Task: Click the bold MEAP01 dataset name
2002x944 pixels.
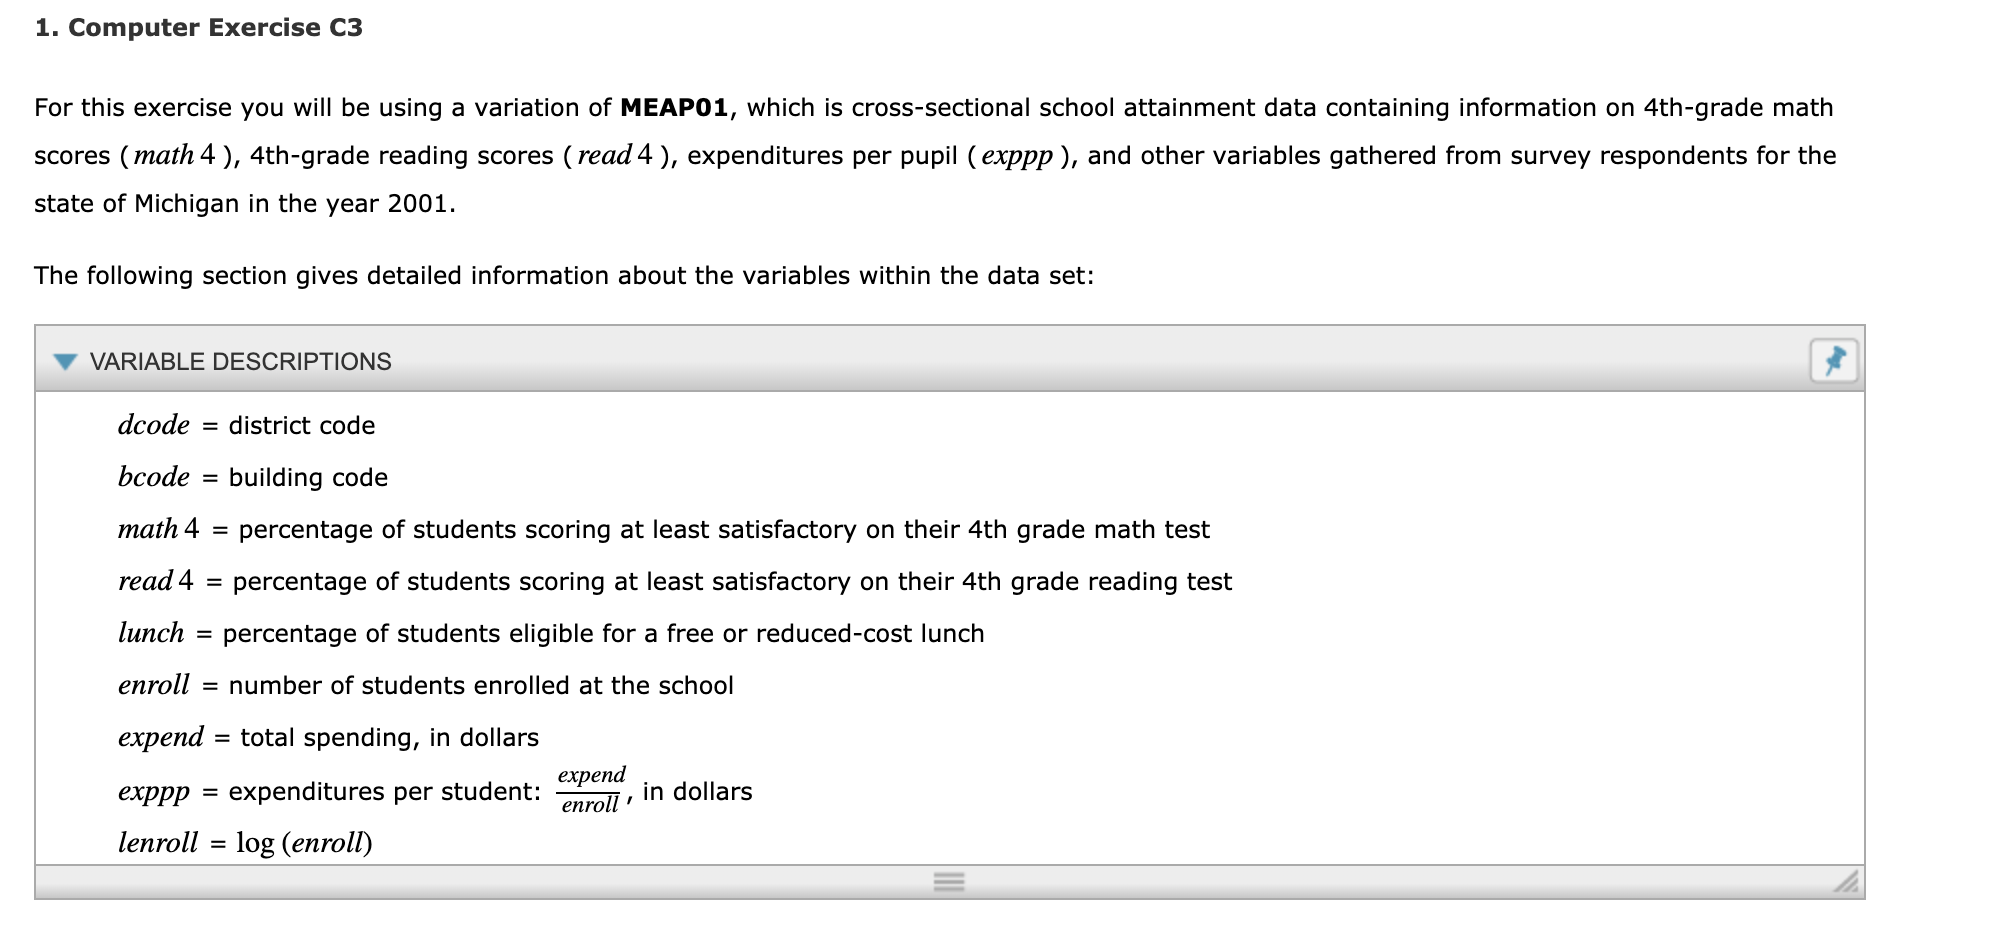Action: click(x=676, y=107)
